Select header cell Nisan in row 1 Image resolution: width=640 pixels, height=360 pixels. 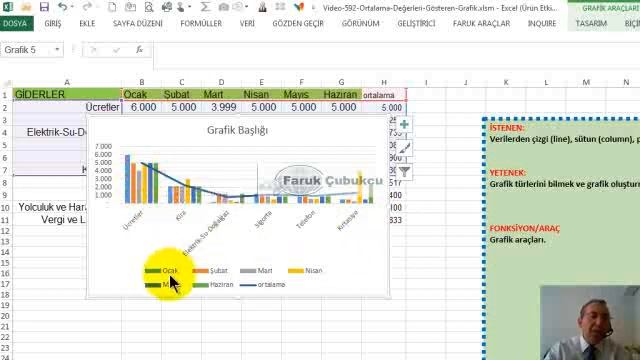click(x=261, y=94)
